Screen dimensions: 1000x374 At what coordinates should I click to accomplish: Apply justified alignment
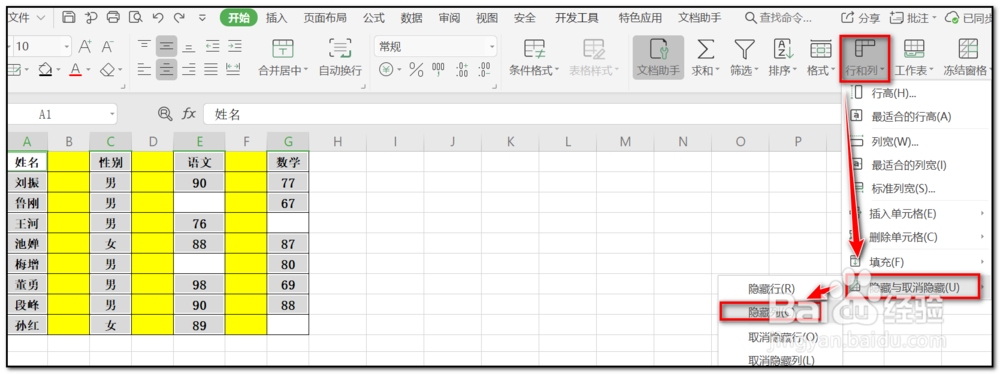tap(211, 70)
